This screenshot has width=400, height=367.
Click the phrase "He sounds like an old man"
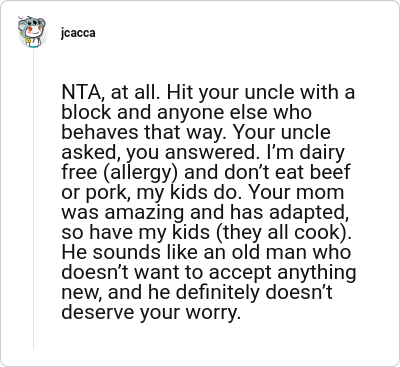click(x=182, y=253)
